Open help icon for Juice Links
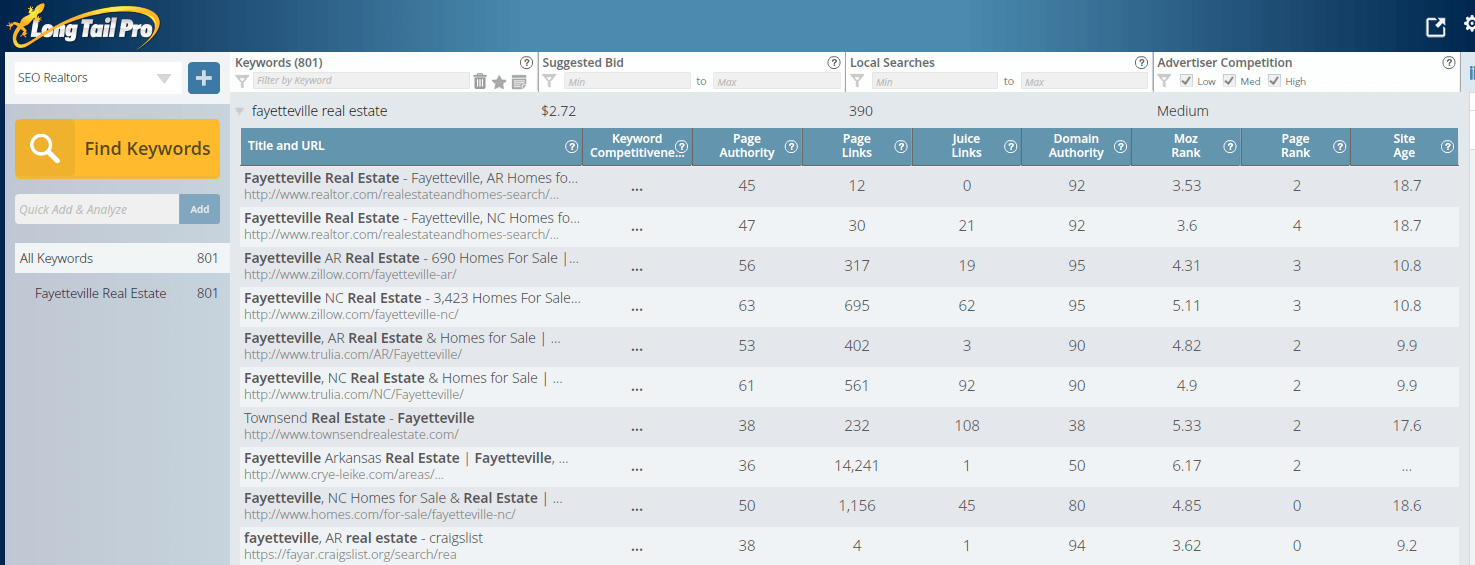This screenshot has height=565, width=1475. 1011,146
